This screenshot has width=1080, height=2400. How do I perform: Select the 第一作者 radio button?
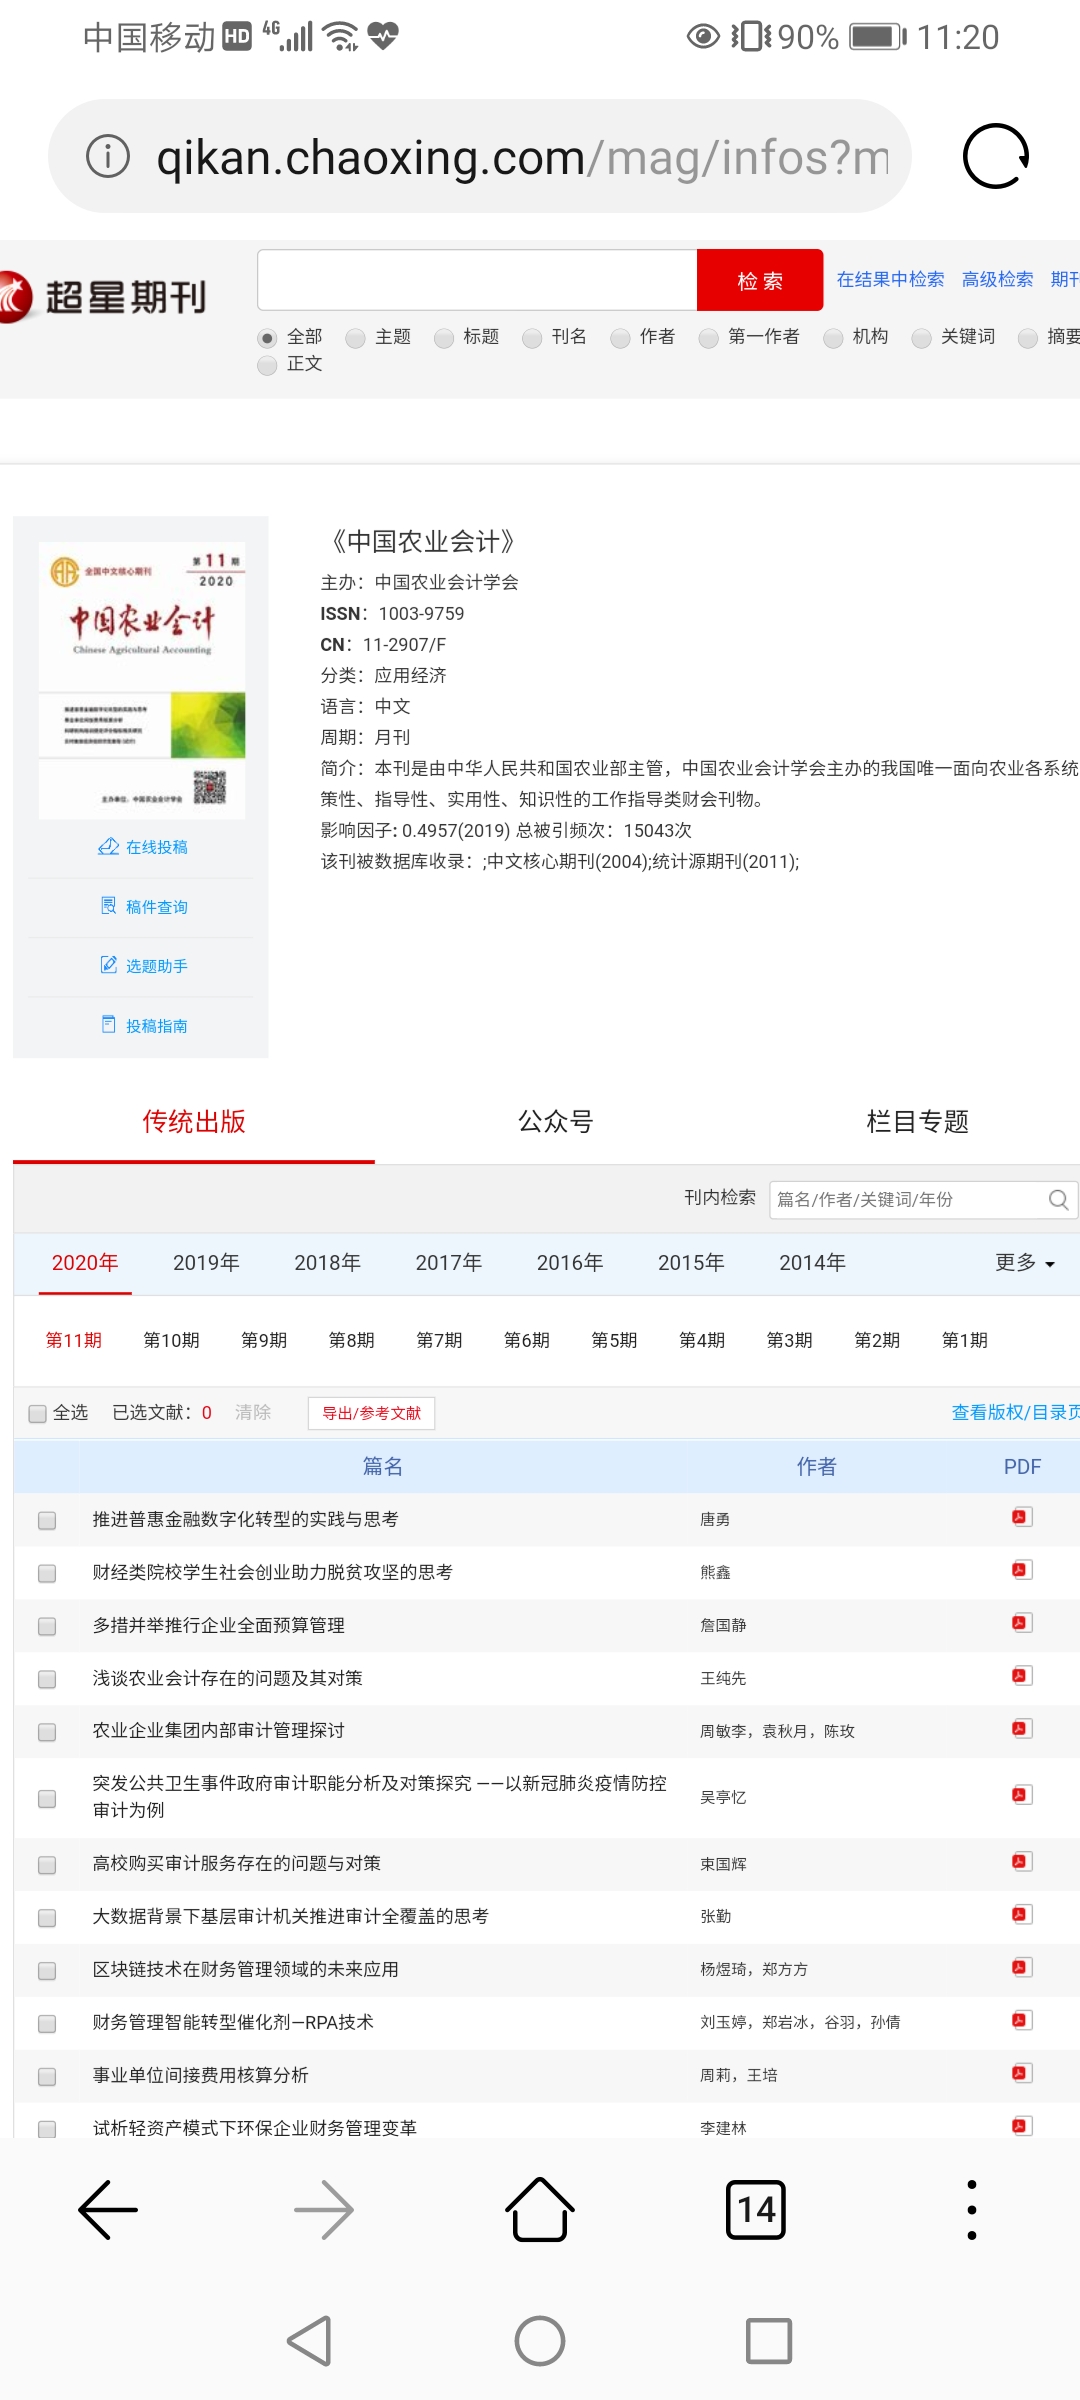(x=709, y=338)
